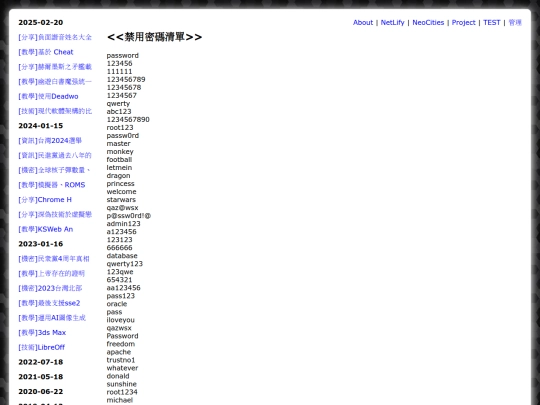
Task: Click the 'p@ssw0rd!@' list entry
Action: (x=129, y=216)
